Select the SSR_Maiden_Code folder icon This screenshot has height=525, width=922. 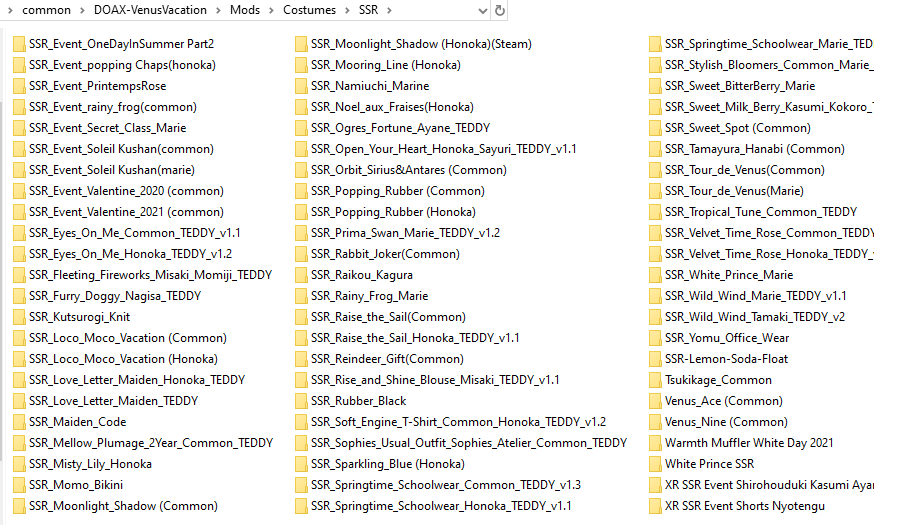(x=19, y=422)
